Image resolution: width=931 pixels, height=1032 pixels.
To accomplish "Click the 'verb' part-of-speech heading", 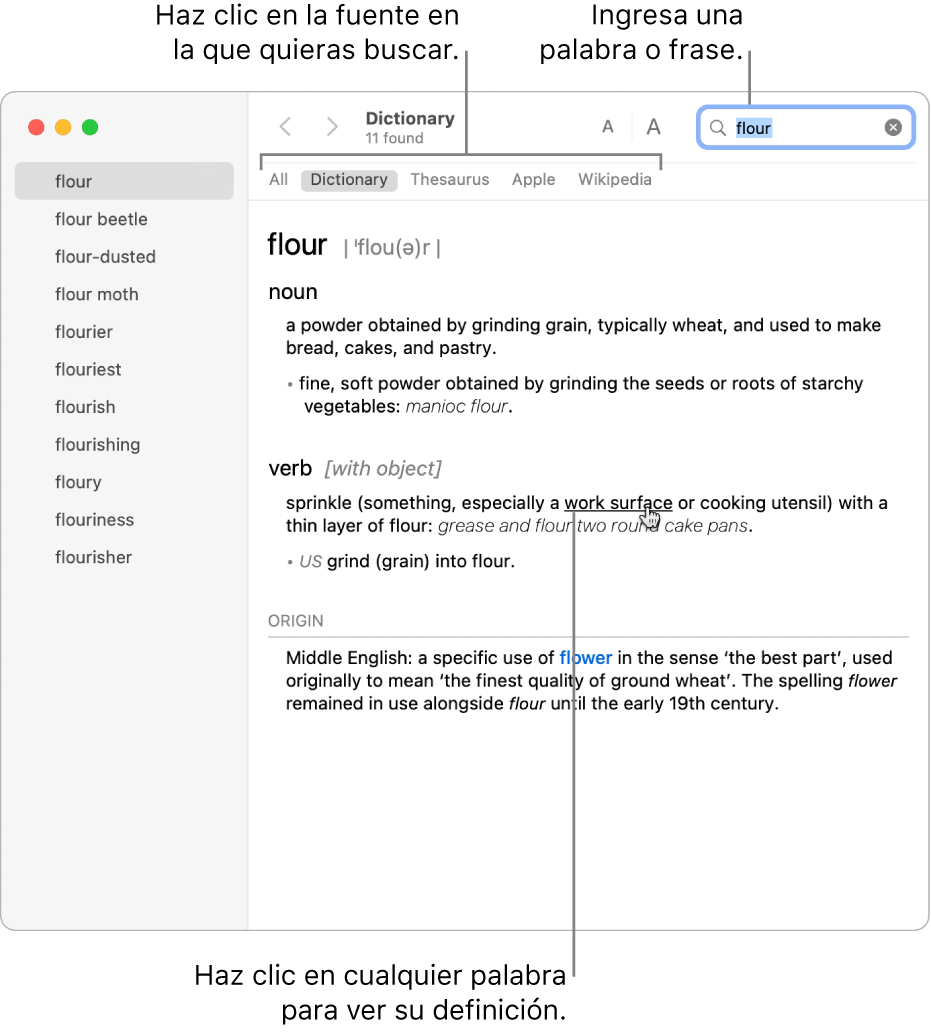I will [290, 468].
